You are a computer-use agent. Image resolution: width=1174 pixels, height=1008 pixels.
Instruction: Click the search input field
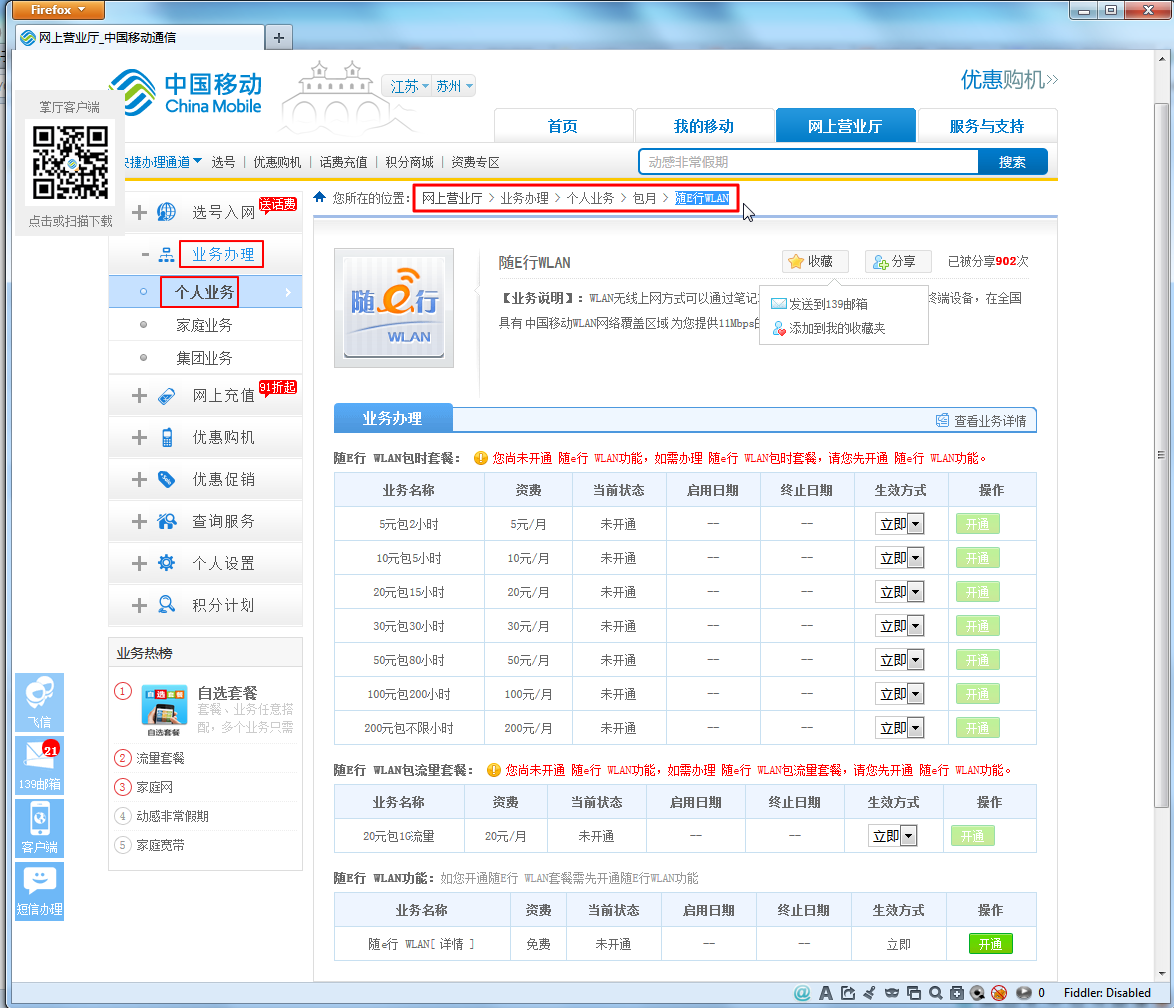pyautogui.click(x=809, y=162)
